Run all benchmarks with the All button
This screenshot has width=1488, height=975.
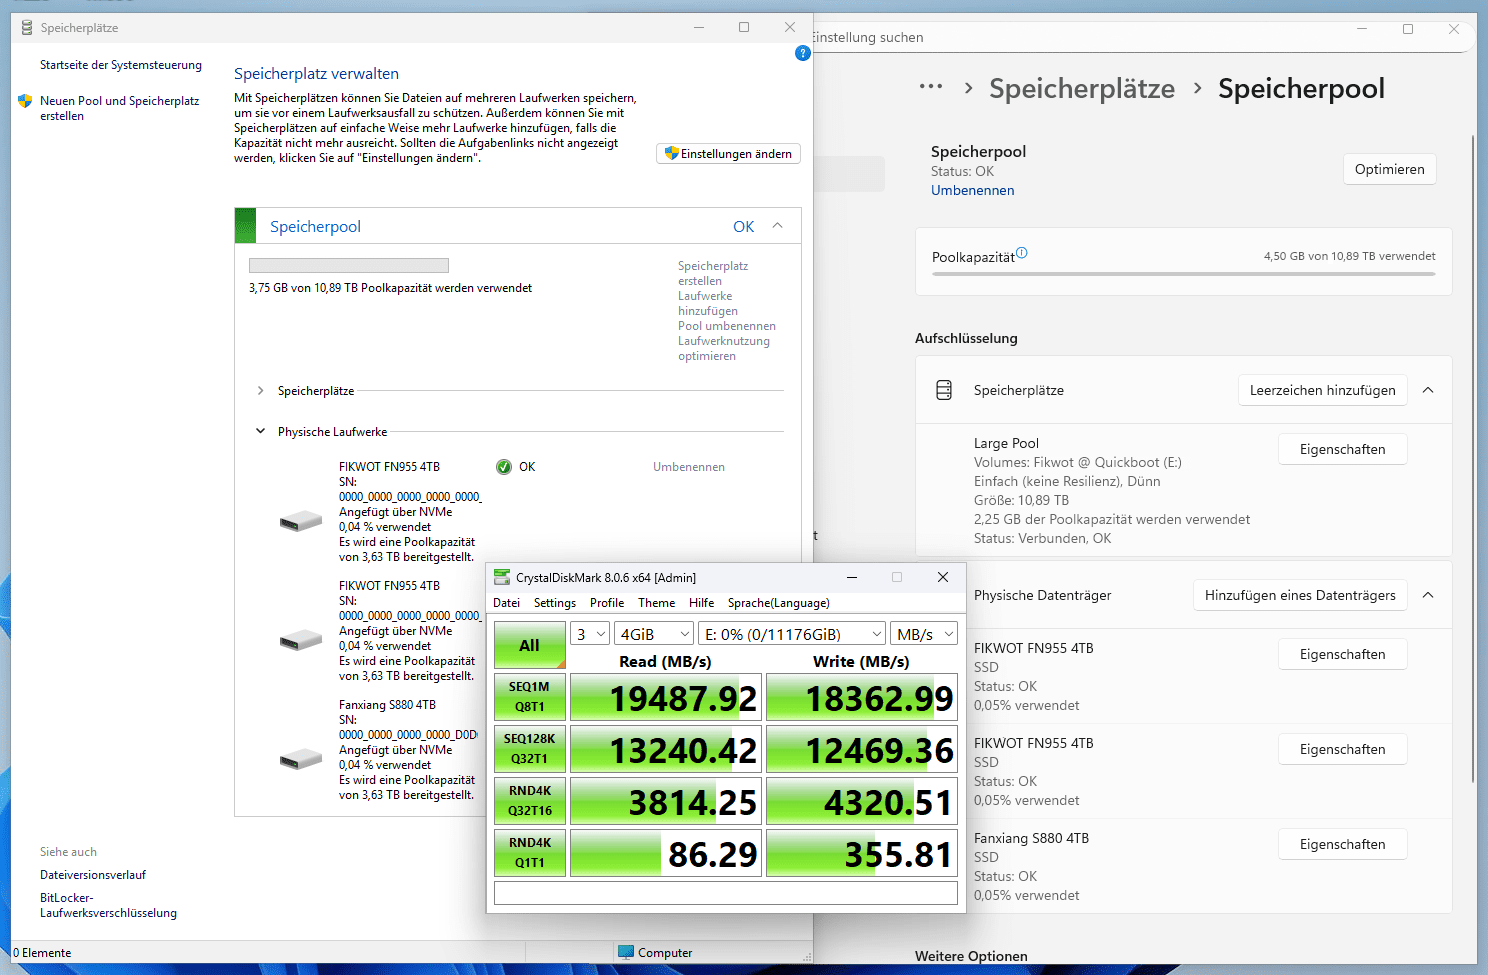[x=530, y=646]
